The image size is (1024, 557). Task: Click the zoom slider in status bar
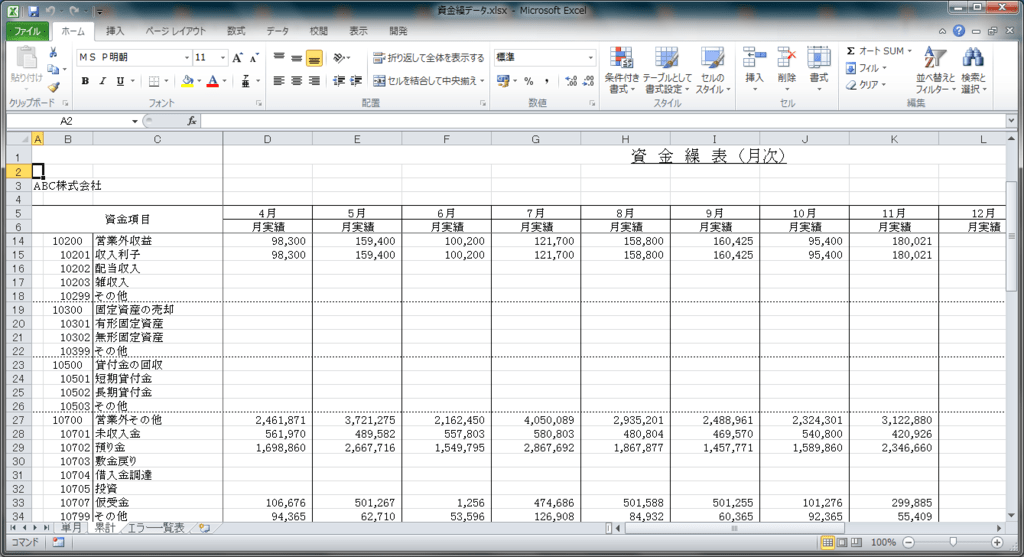pyautogui.click(x=953, y=542)
